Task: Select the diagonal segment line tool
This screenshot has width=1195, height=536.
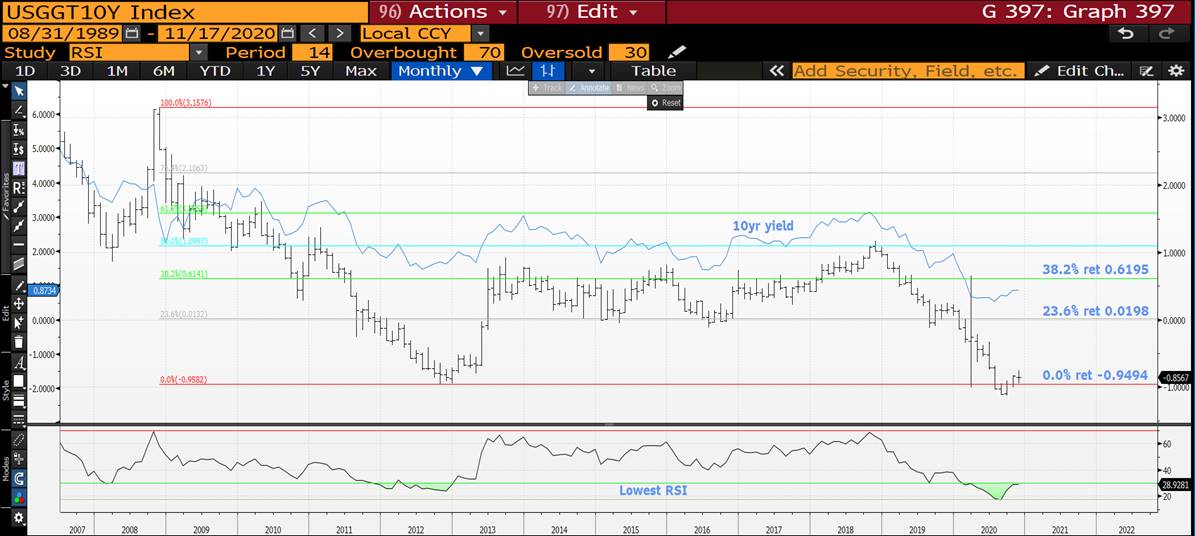Action: [x=20, y=206]
